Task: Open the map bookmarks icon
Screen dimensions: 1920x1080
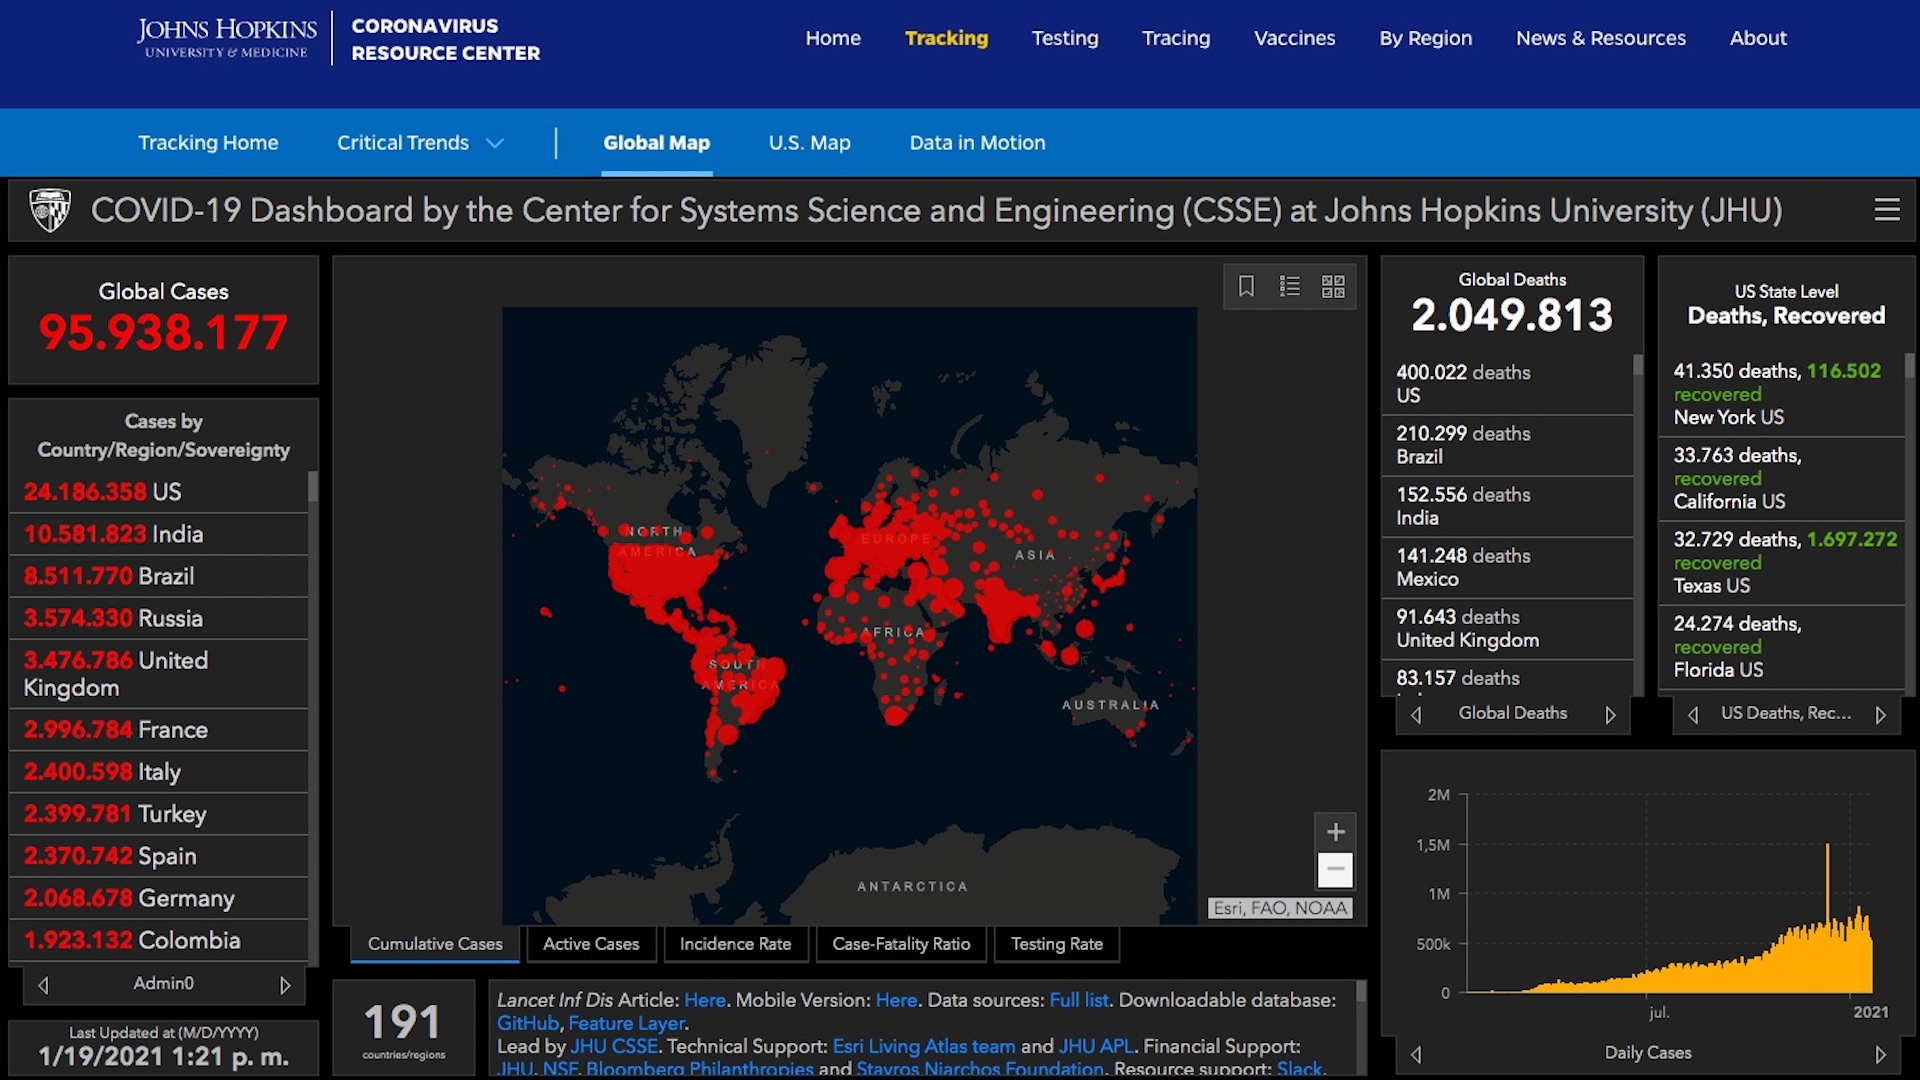Action: tap(1246, 287)
